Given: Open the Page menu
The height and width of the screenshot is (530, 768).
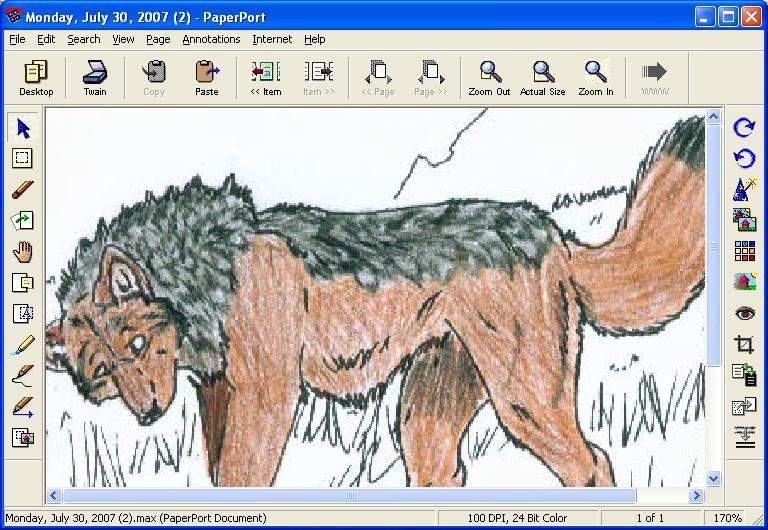Looking at the screenshot, I should (x=158, y=39).
